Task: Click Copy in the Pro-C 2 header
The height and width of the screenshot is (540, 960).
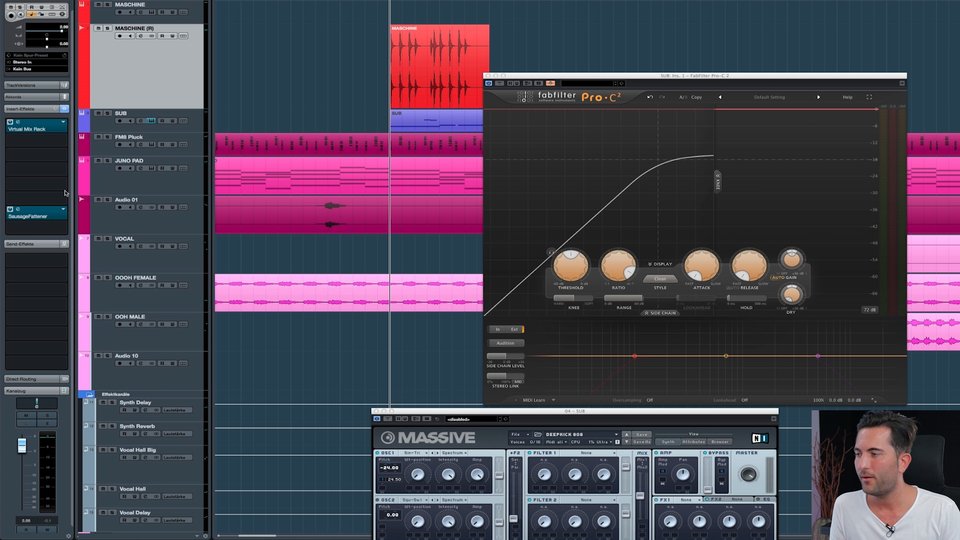Action: click(697, 97)
